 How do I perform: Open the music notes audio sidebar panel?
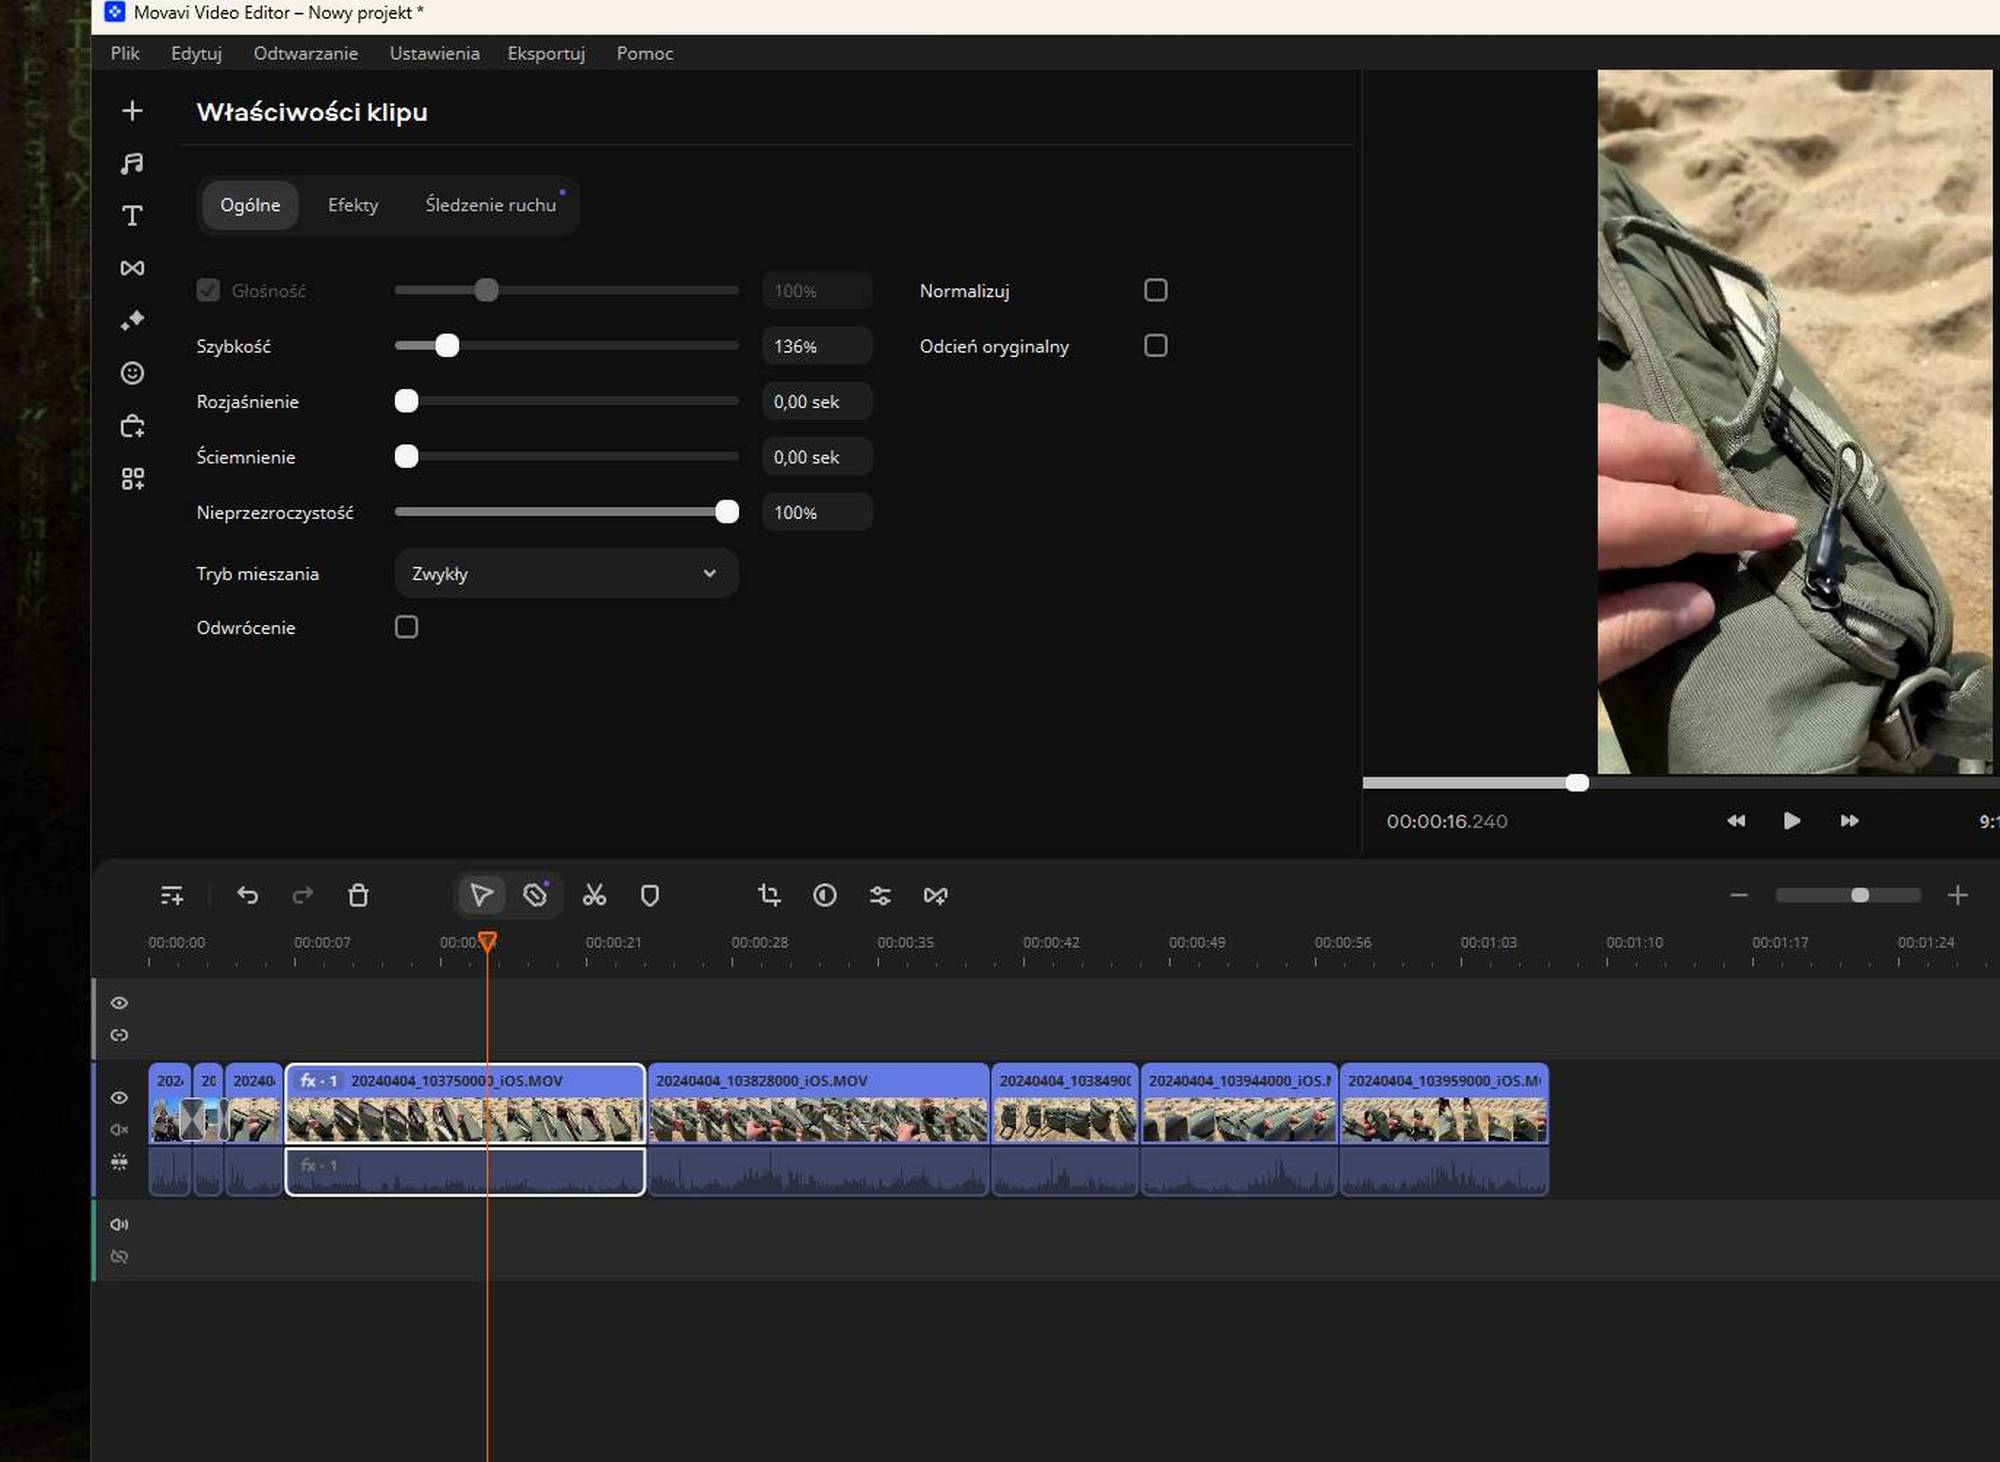pyautogui.click(x=132, y=163)
